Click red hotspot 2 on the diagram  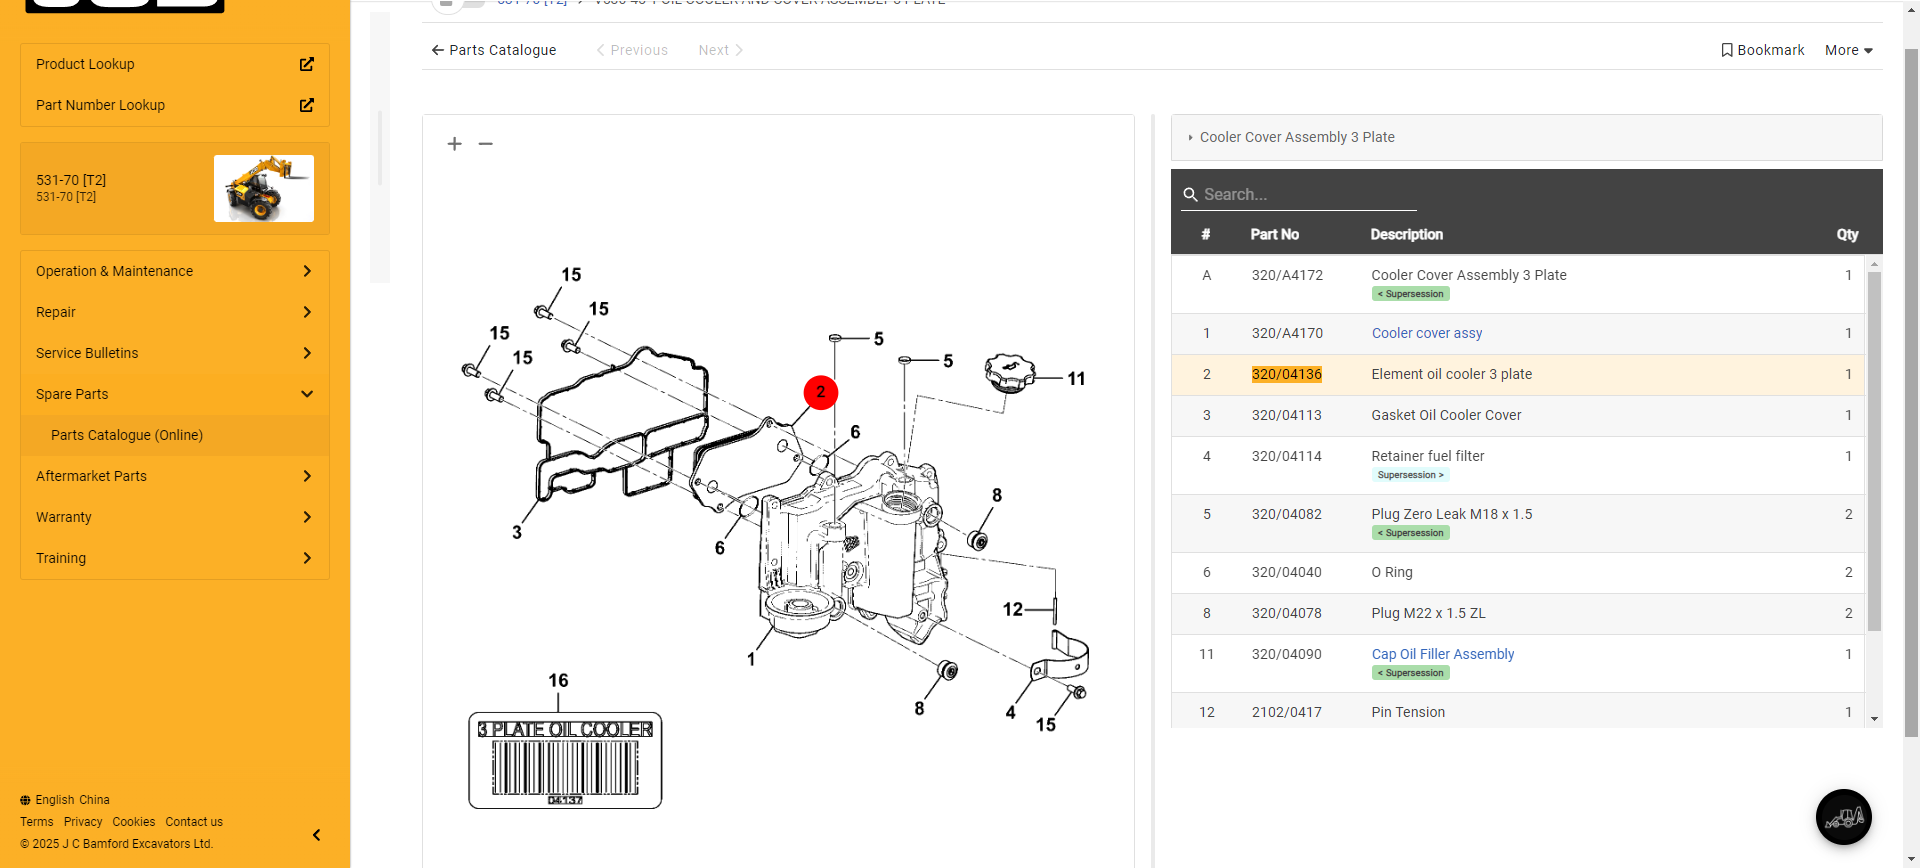click(820, 392)
